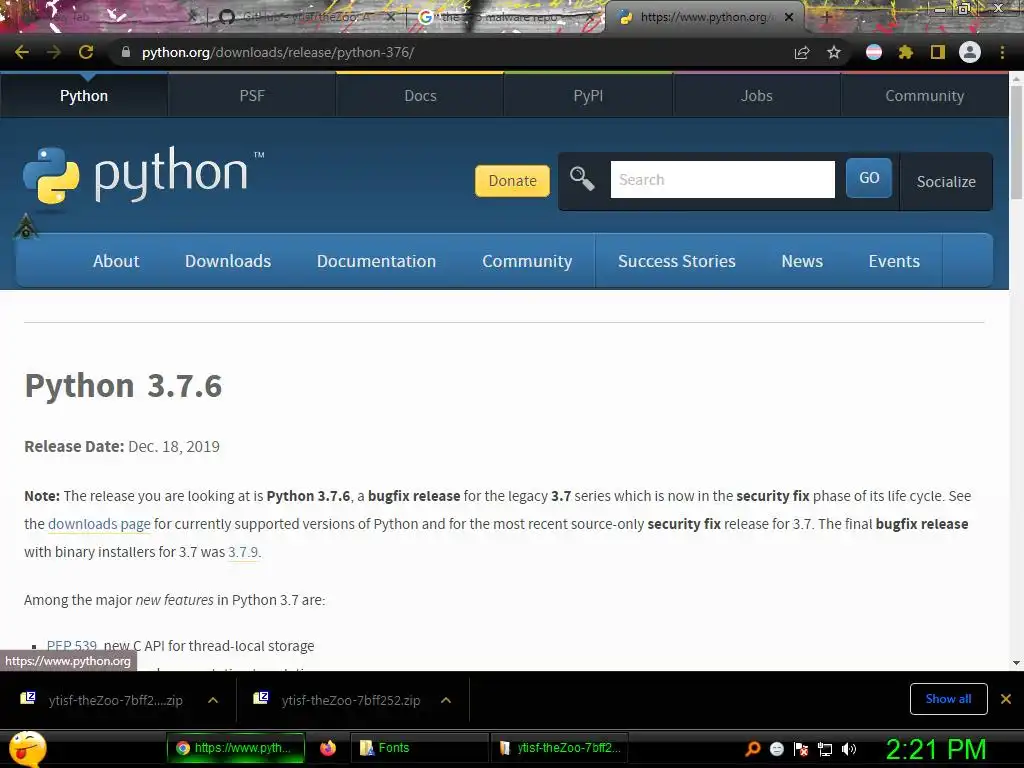
Task: Go back using browser back arrow
Action: [x=22, y=52]
